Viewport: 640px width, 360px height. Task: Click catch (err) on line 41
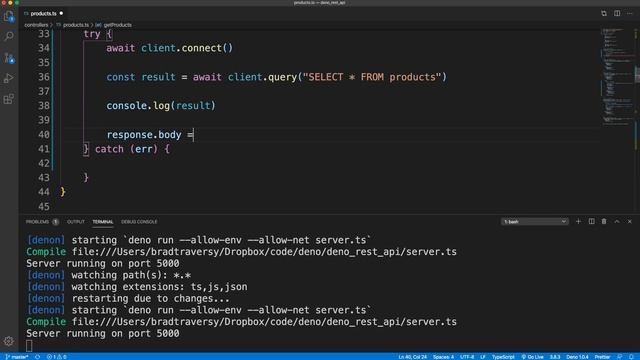pos(127,149)
